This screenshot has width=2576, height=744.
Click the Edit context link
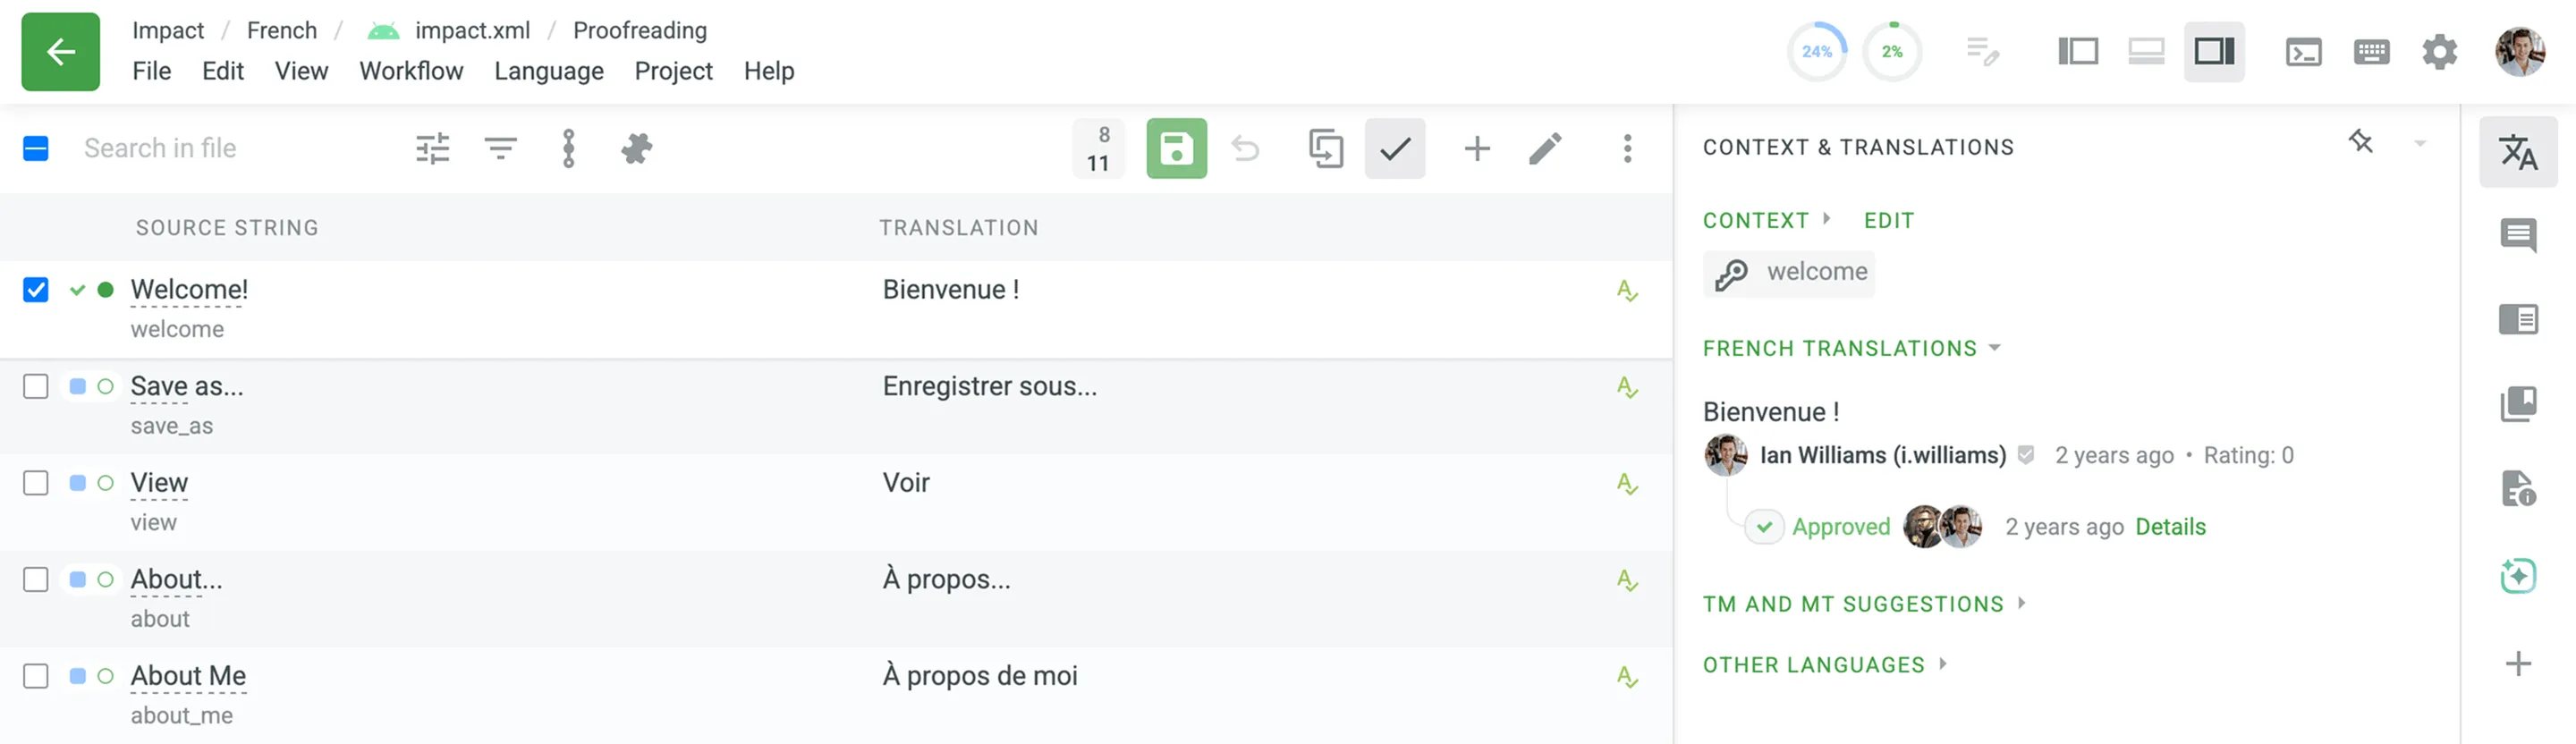click(x=1888, y=220)
